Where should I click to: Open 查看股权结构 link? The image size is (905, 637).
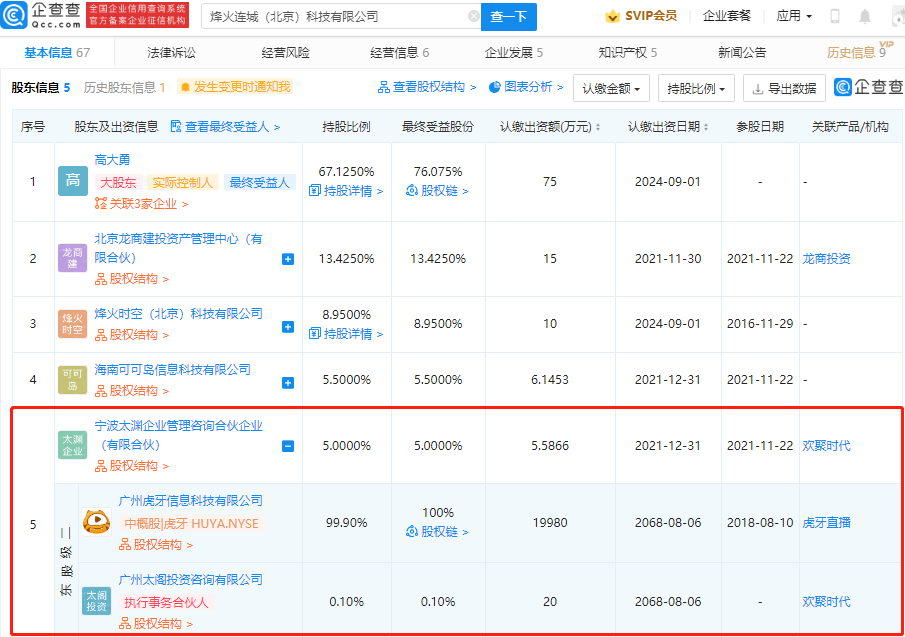[427, 87]
